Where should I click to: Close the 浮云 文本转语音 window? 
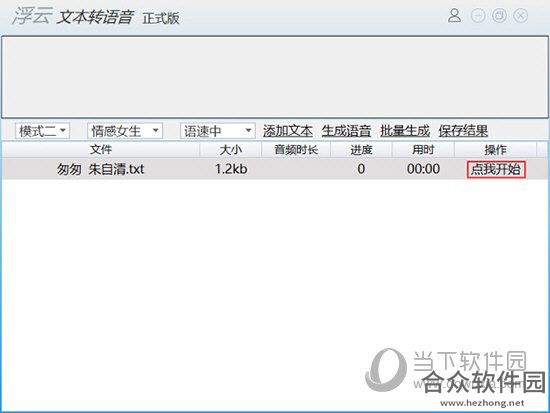click(521, 16)
